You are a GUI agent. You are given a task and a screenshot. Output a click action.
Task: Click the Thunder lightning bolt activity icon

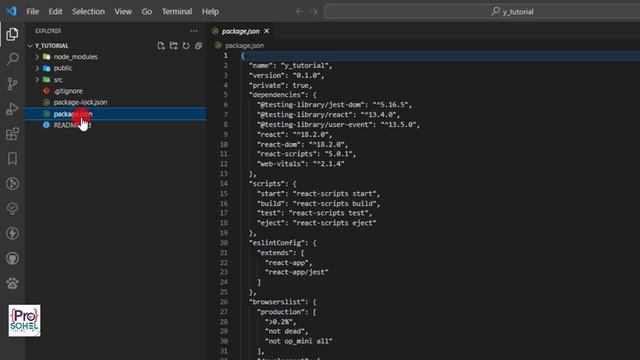pyautogui.click(x=12, y=233)
